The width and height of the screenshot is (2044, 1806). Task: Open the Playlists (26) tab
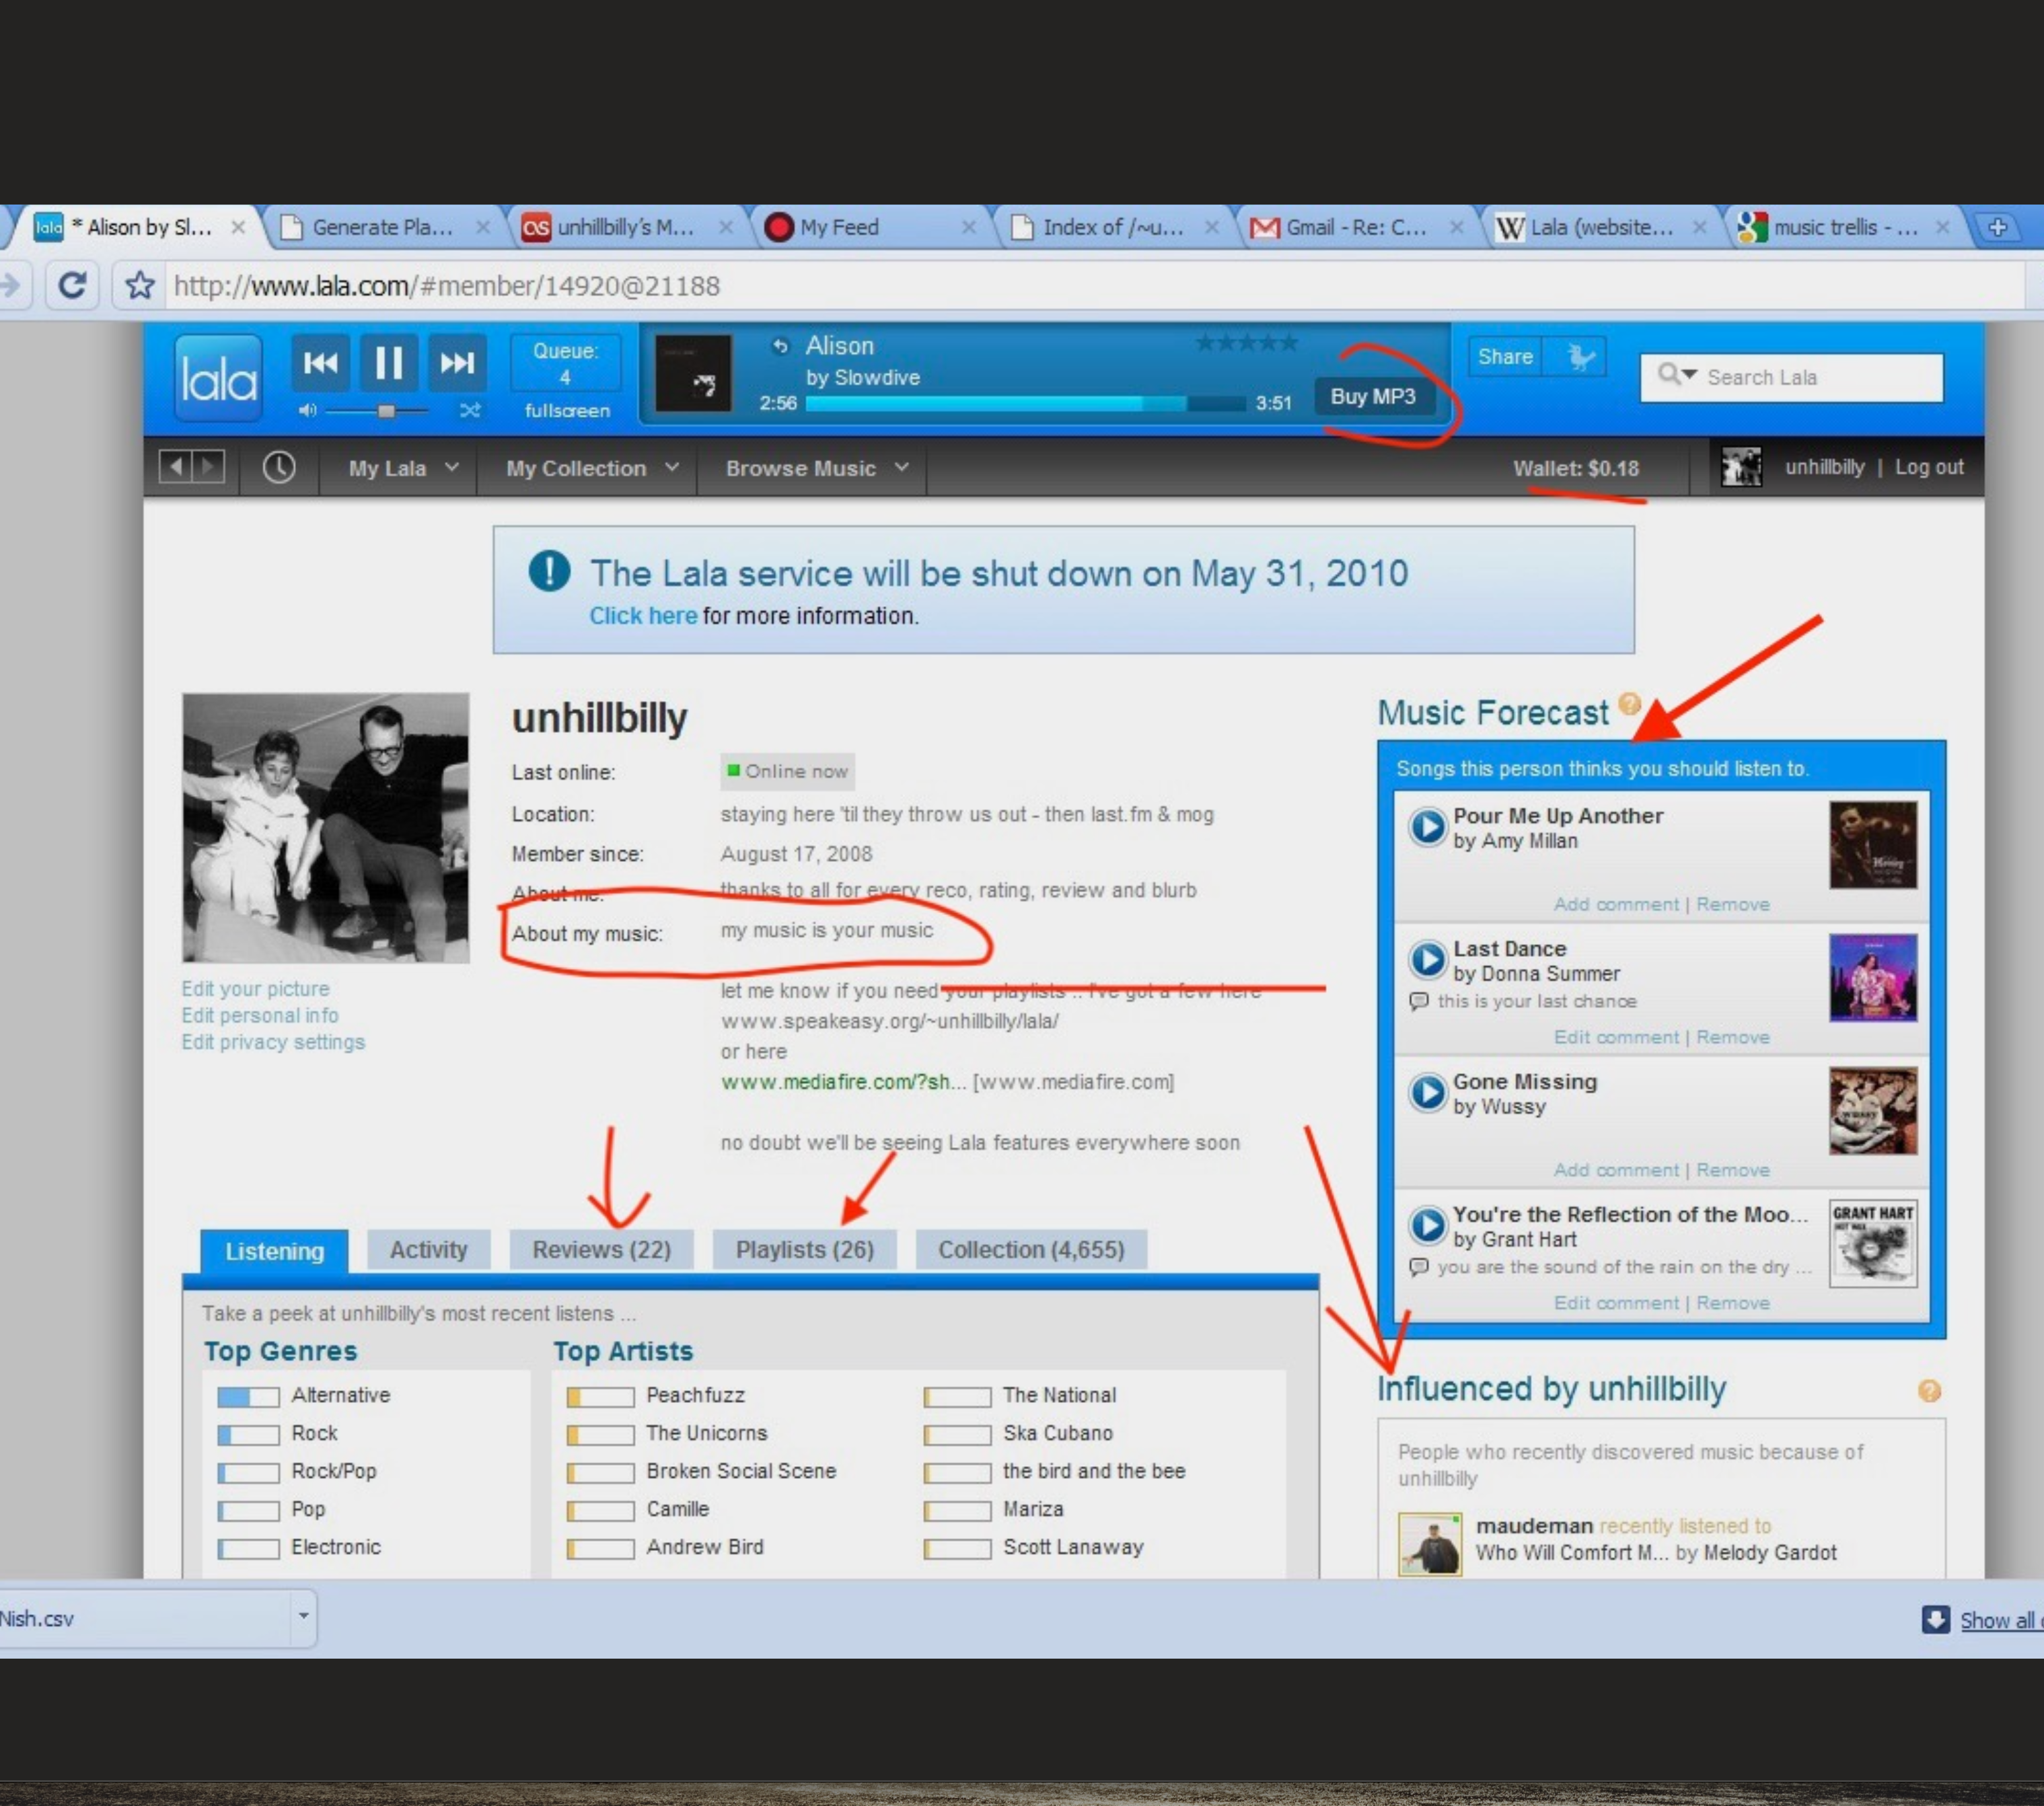804,1249
